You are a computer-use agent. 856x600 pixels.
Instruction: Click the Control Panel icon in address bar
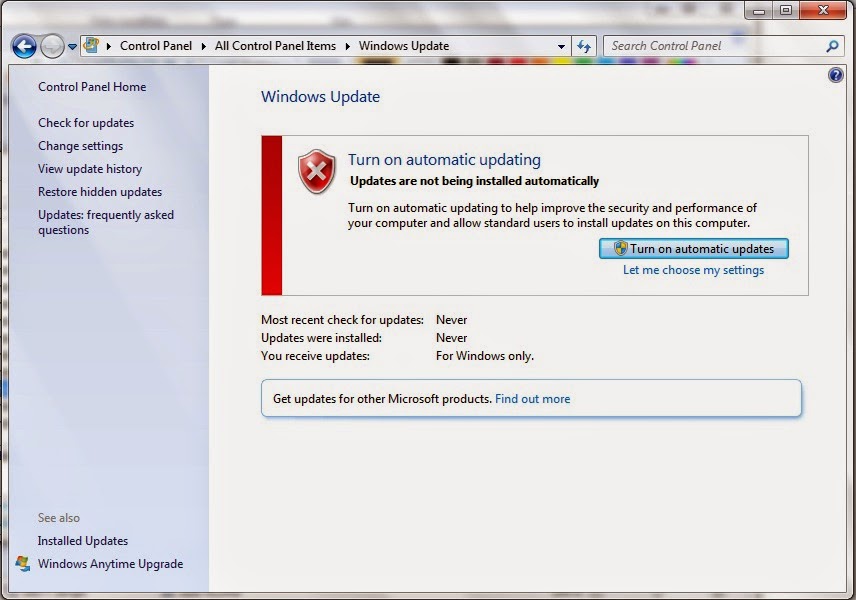tap(92, 45)
